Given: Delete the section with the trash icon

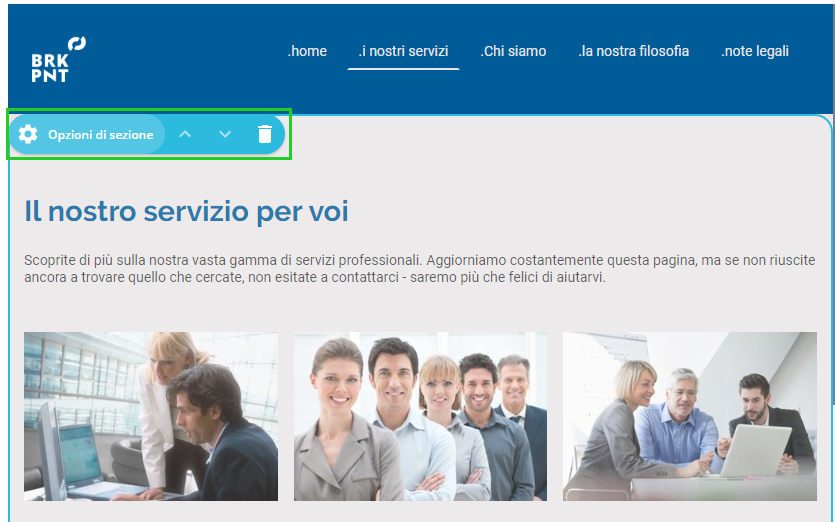Looking at the screenshot, I should click(265, 134).
